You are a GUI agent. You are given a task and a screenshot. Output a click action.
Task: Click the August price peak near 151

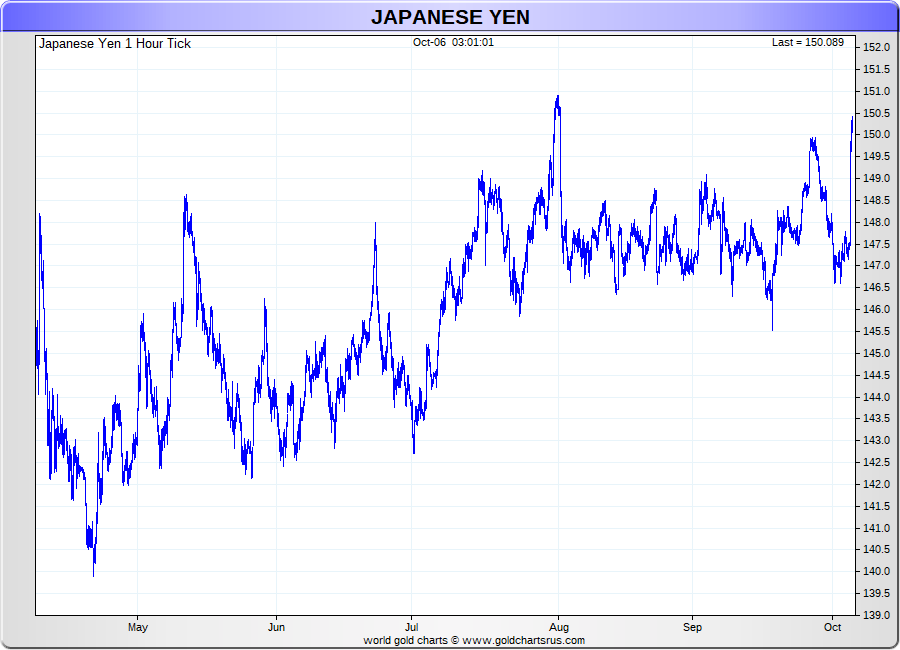pos(557,97)
